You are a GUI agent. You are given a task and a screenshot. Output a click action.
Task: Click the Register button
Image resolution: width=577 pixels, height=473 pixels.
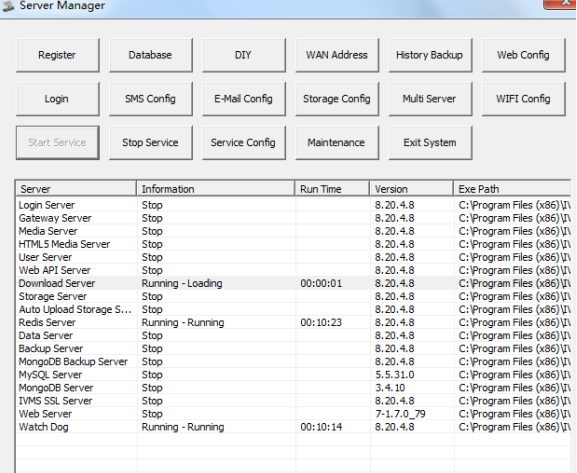tap(57, 55)
